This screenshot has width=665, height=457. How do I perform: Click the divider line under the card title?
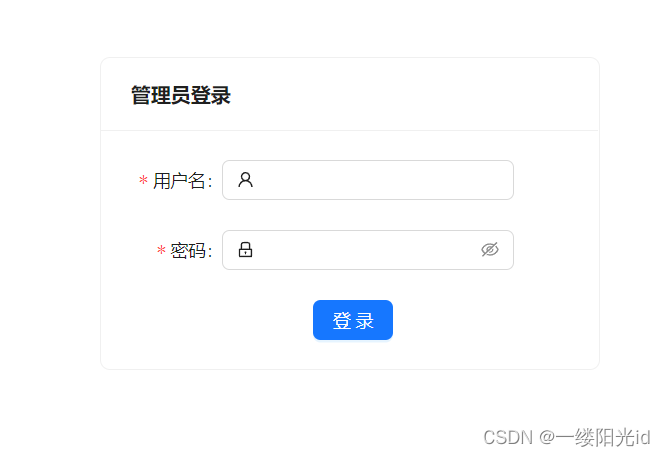tap(350, 130)
